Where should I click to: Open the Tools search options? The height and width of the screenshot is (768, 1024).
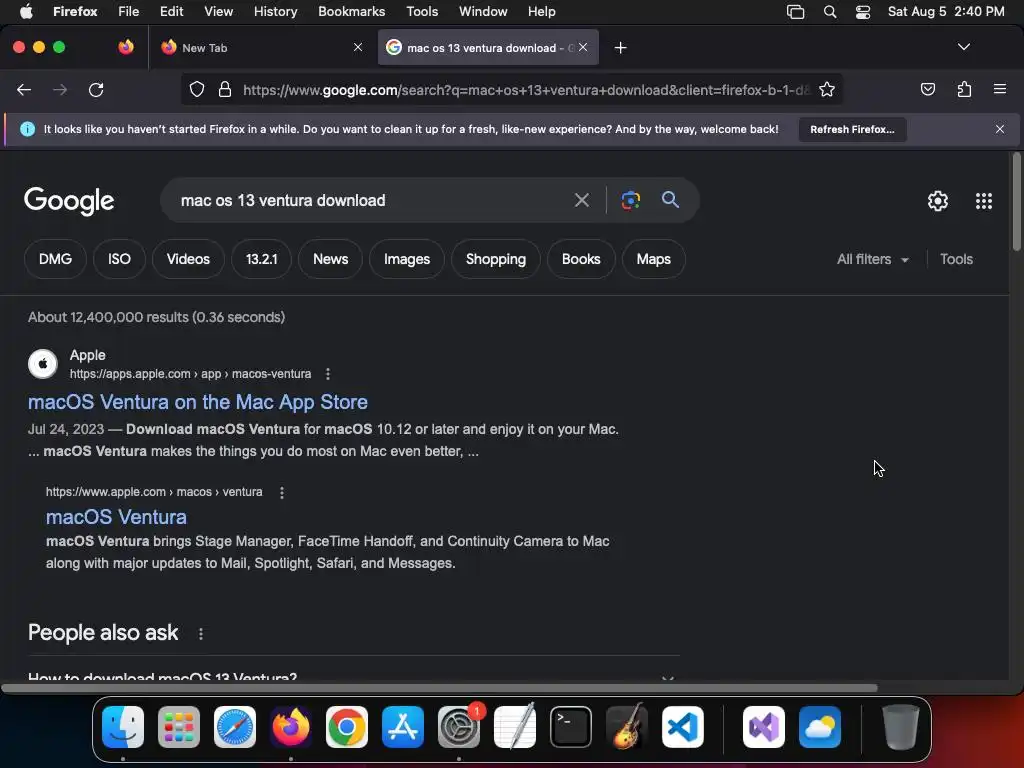pyautogui.click(x=956, y=259)
